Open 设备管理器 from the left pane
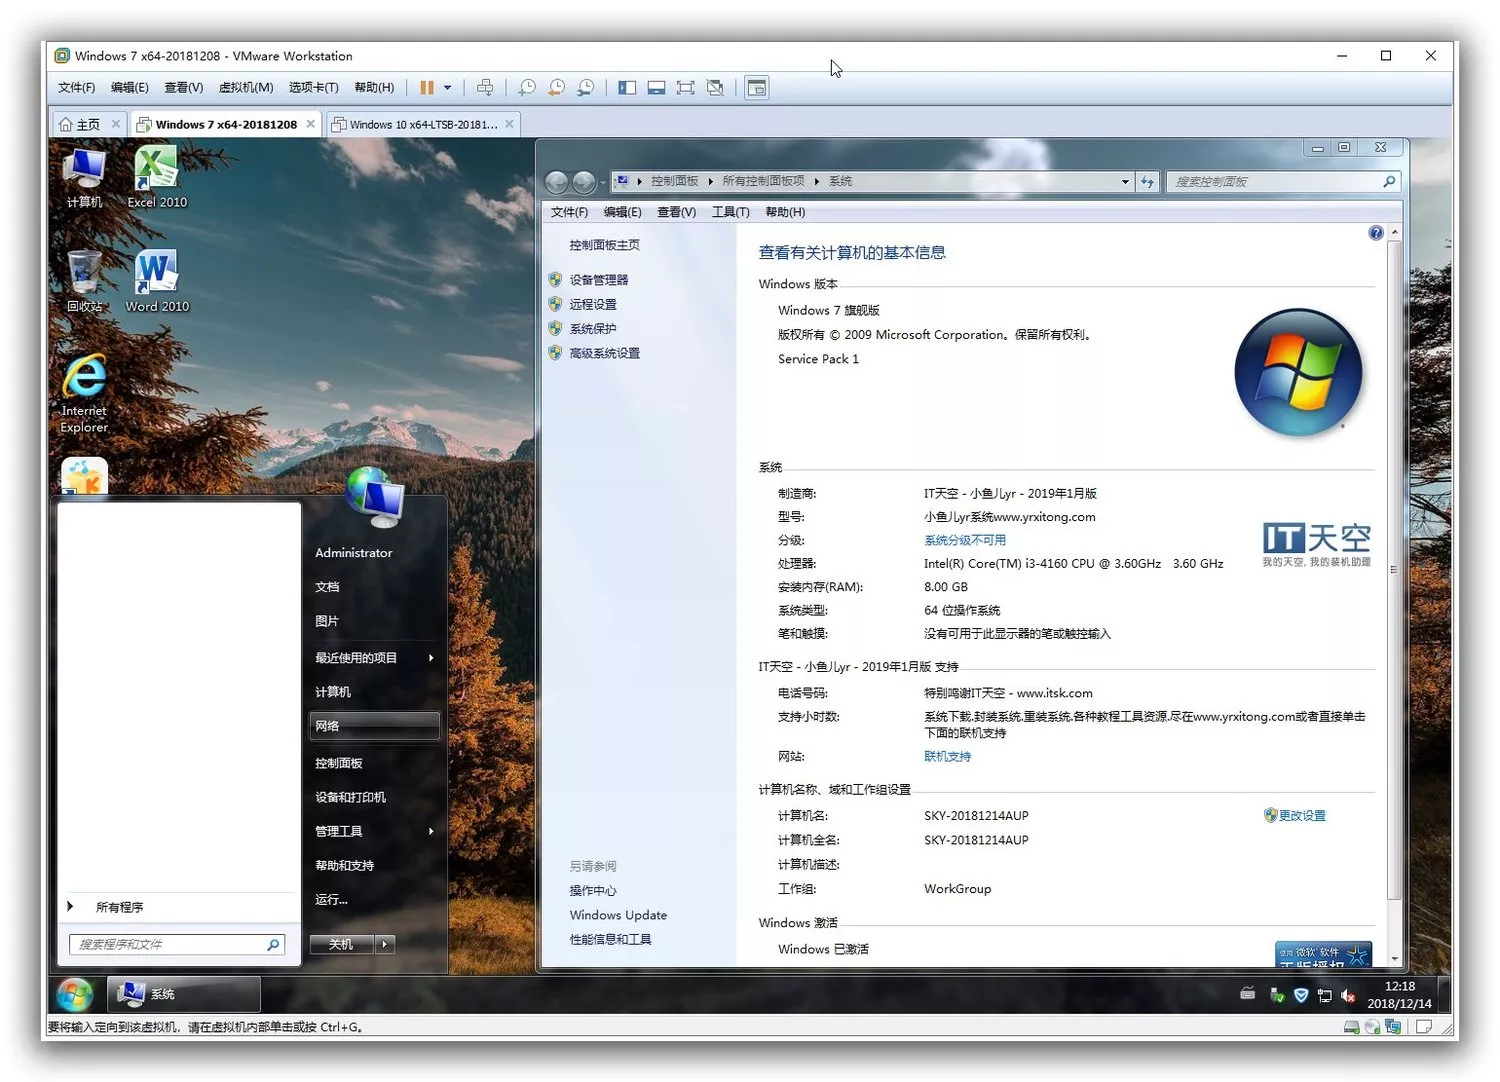This screenshot has width=1500, height=1082. tap(599, 280)
